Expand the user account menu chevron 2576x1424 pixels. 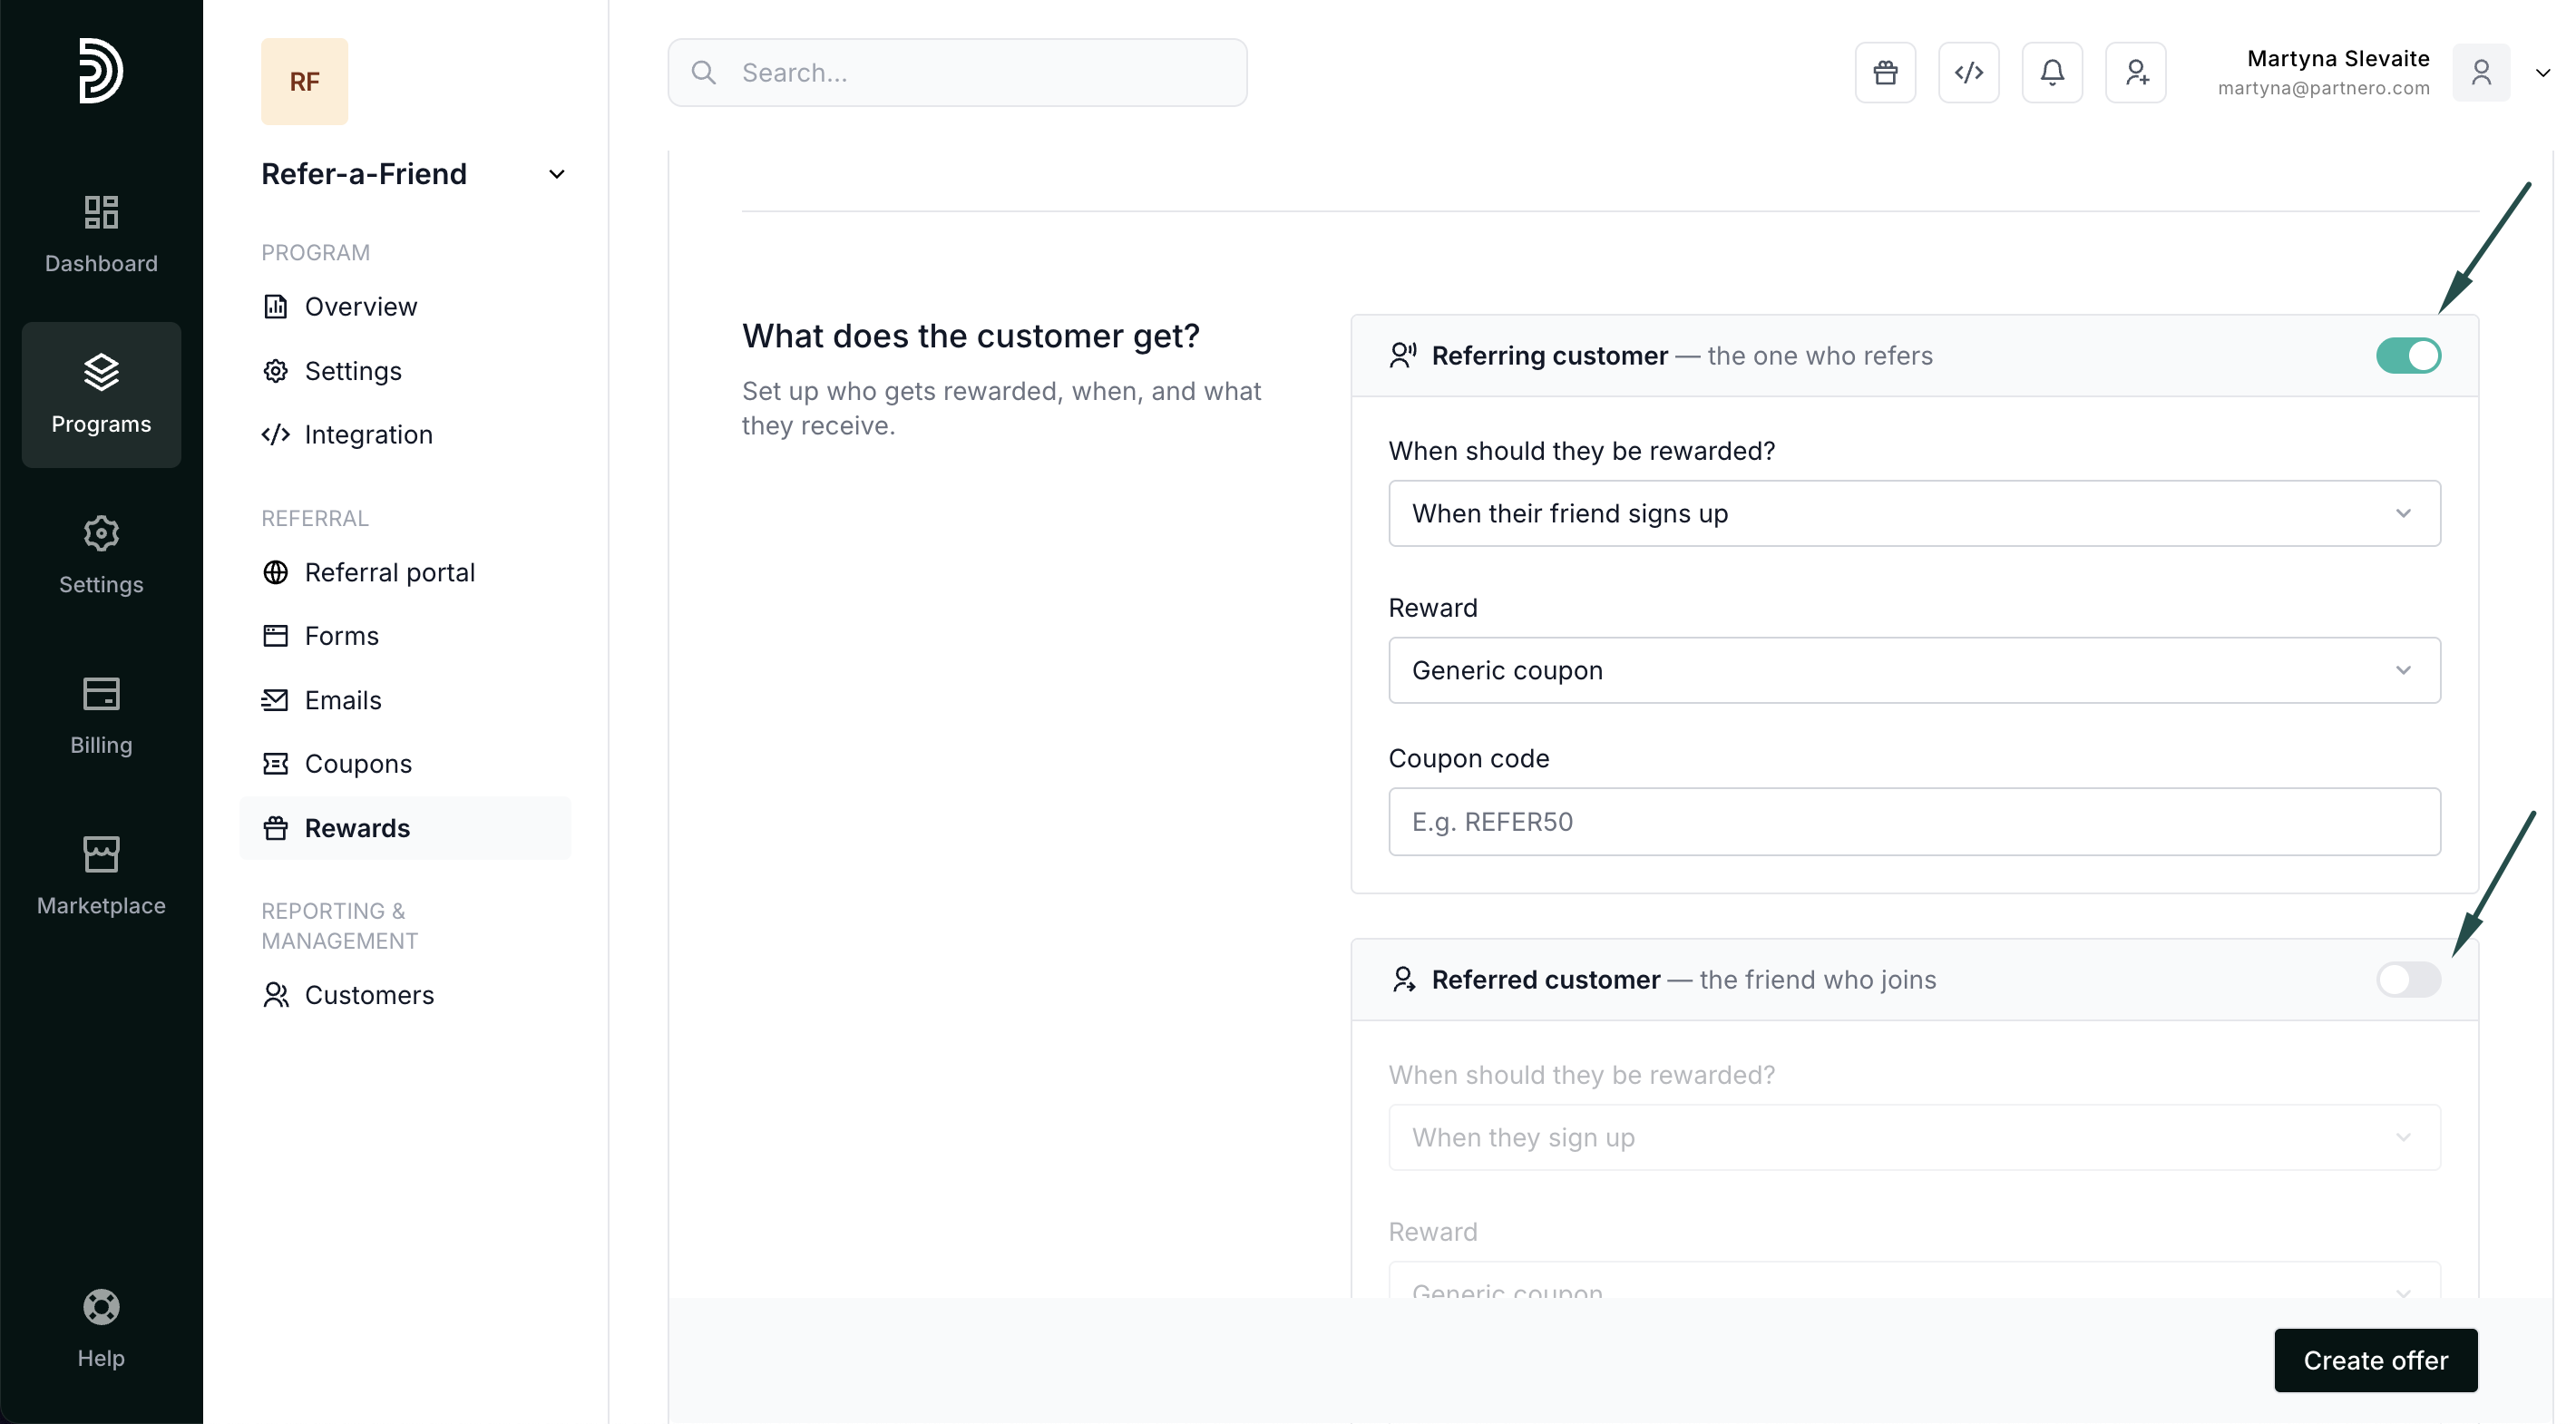coord(2543,72)
